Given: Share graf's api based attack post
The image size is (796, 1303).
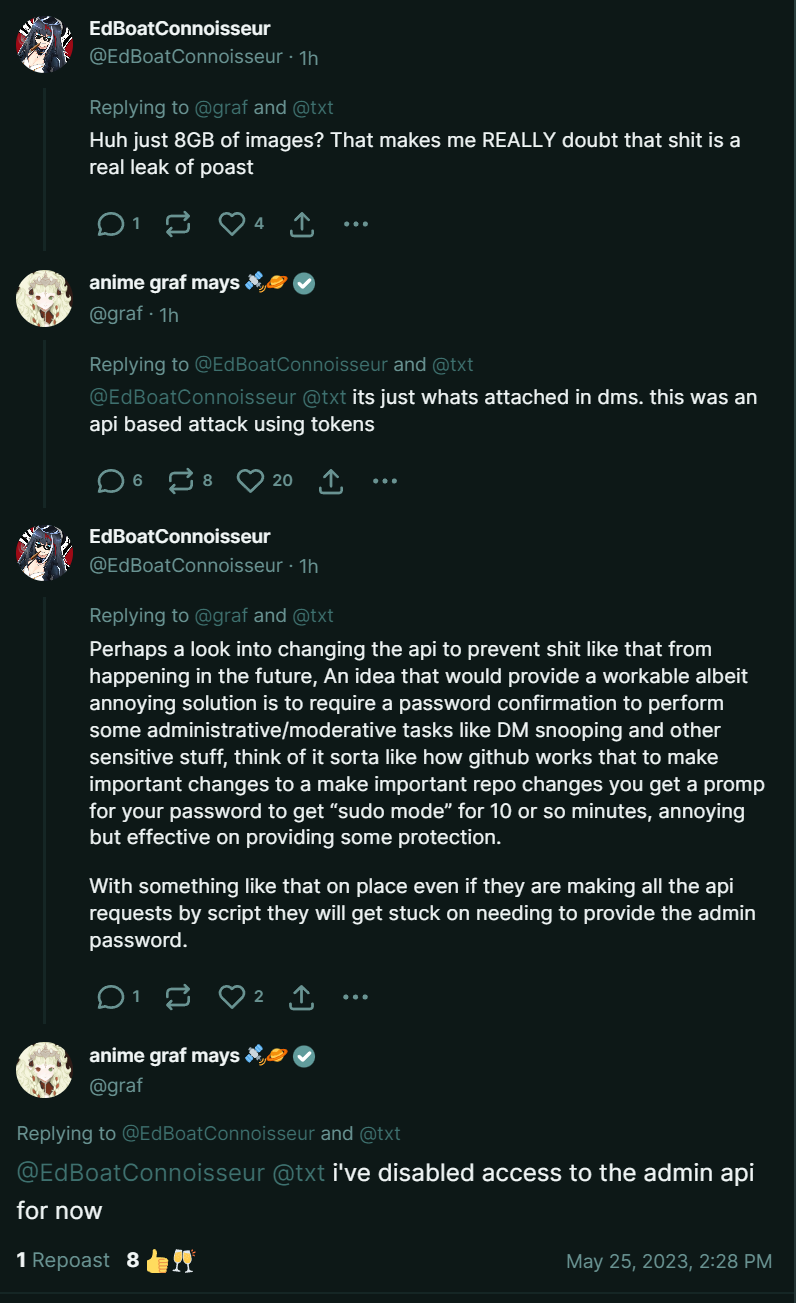Looking at the screenshot, I should (x=330, y=481).
